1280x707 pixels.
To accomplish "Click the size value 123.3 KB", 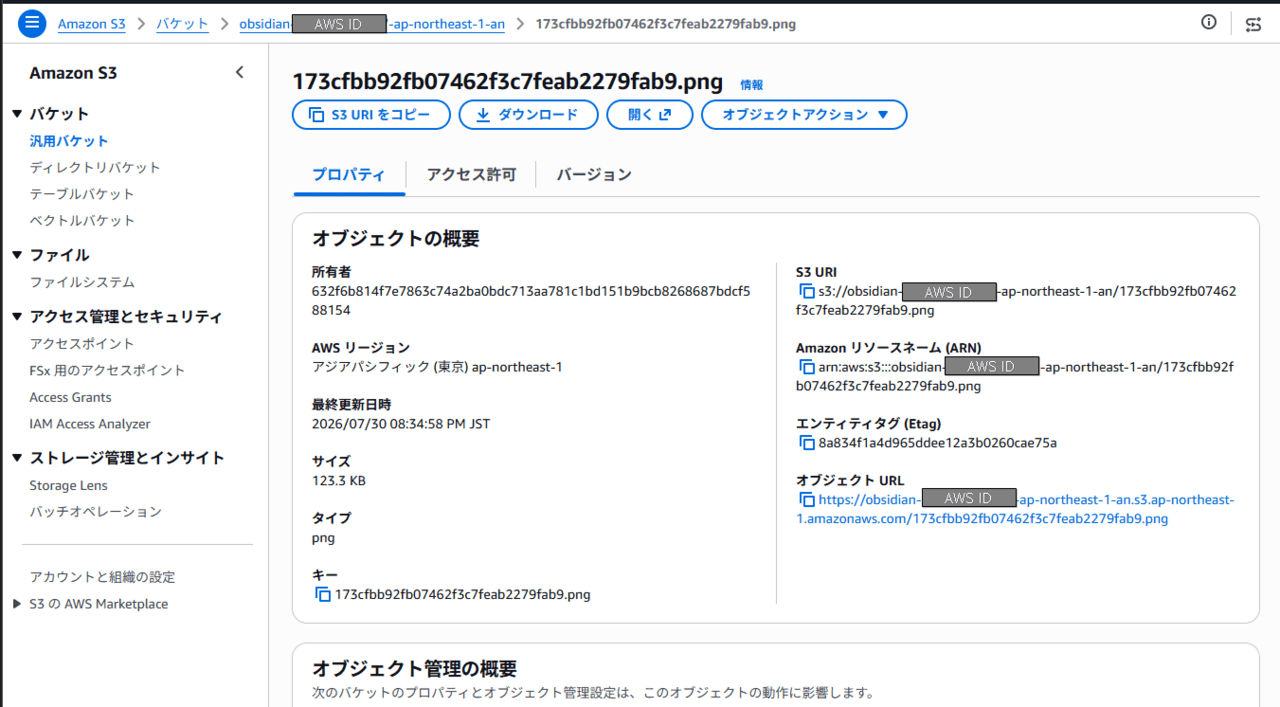I will point(339,481).
